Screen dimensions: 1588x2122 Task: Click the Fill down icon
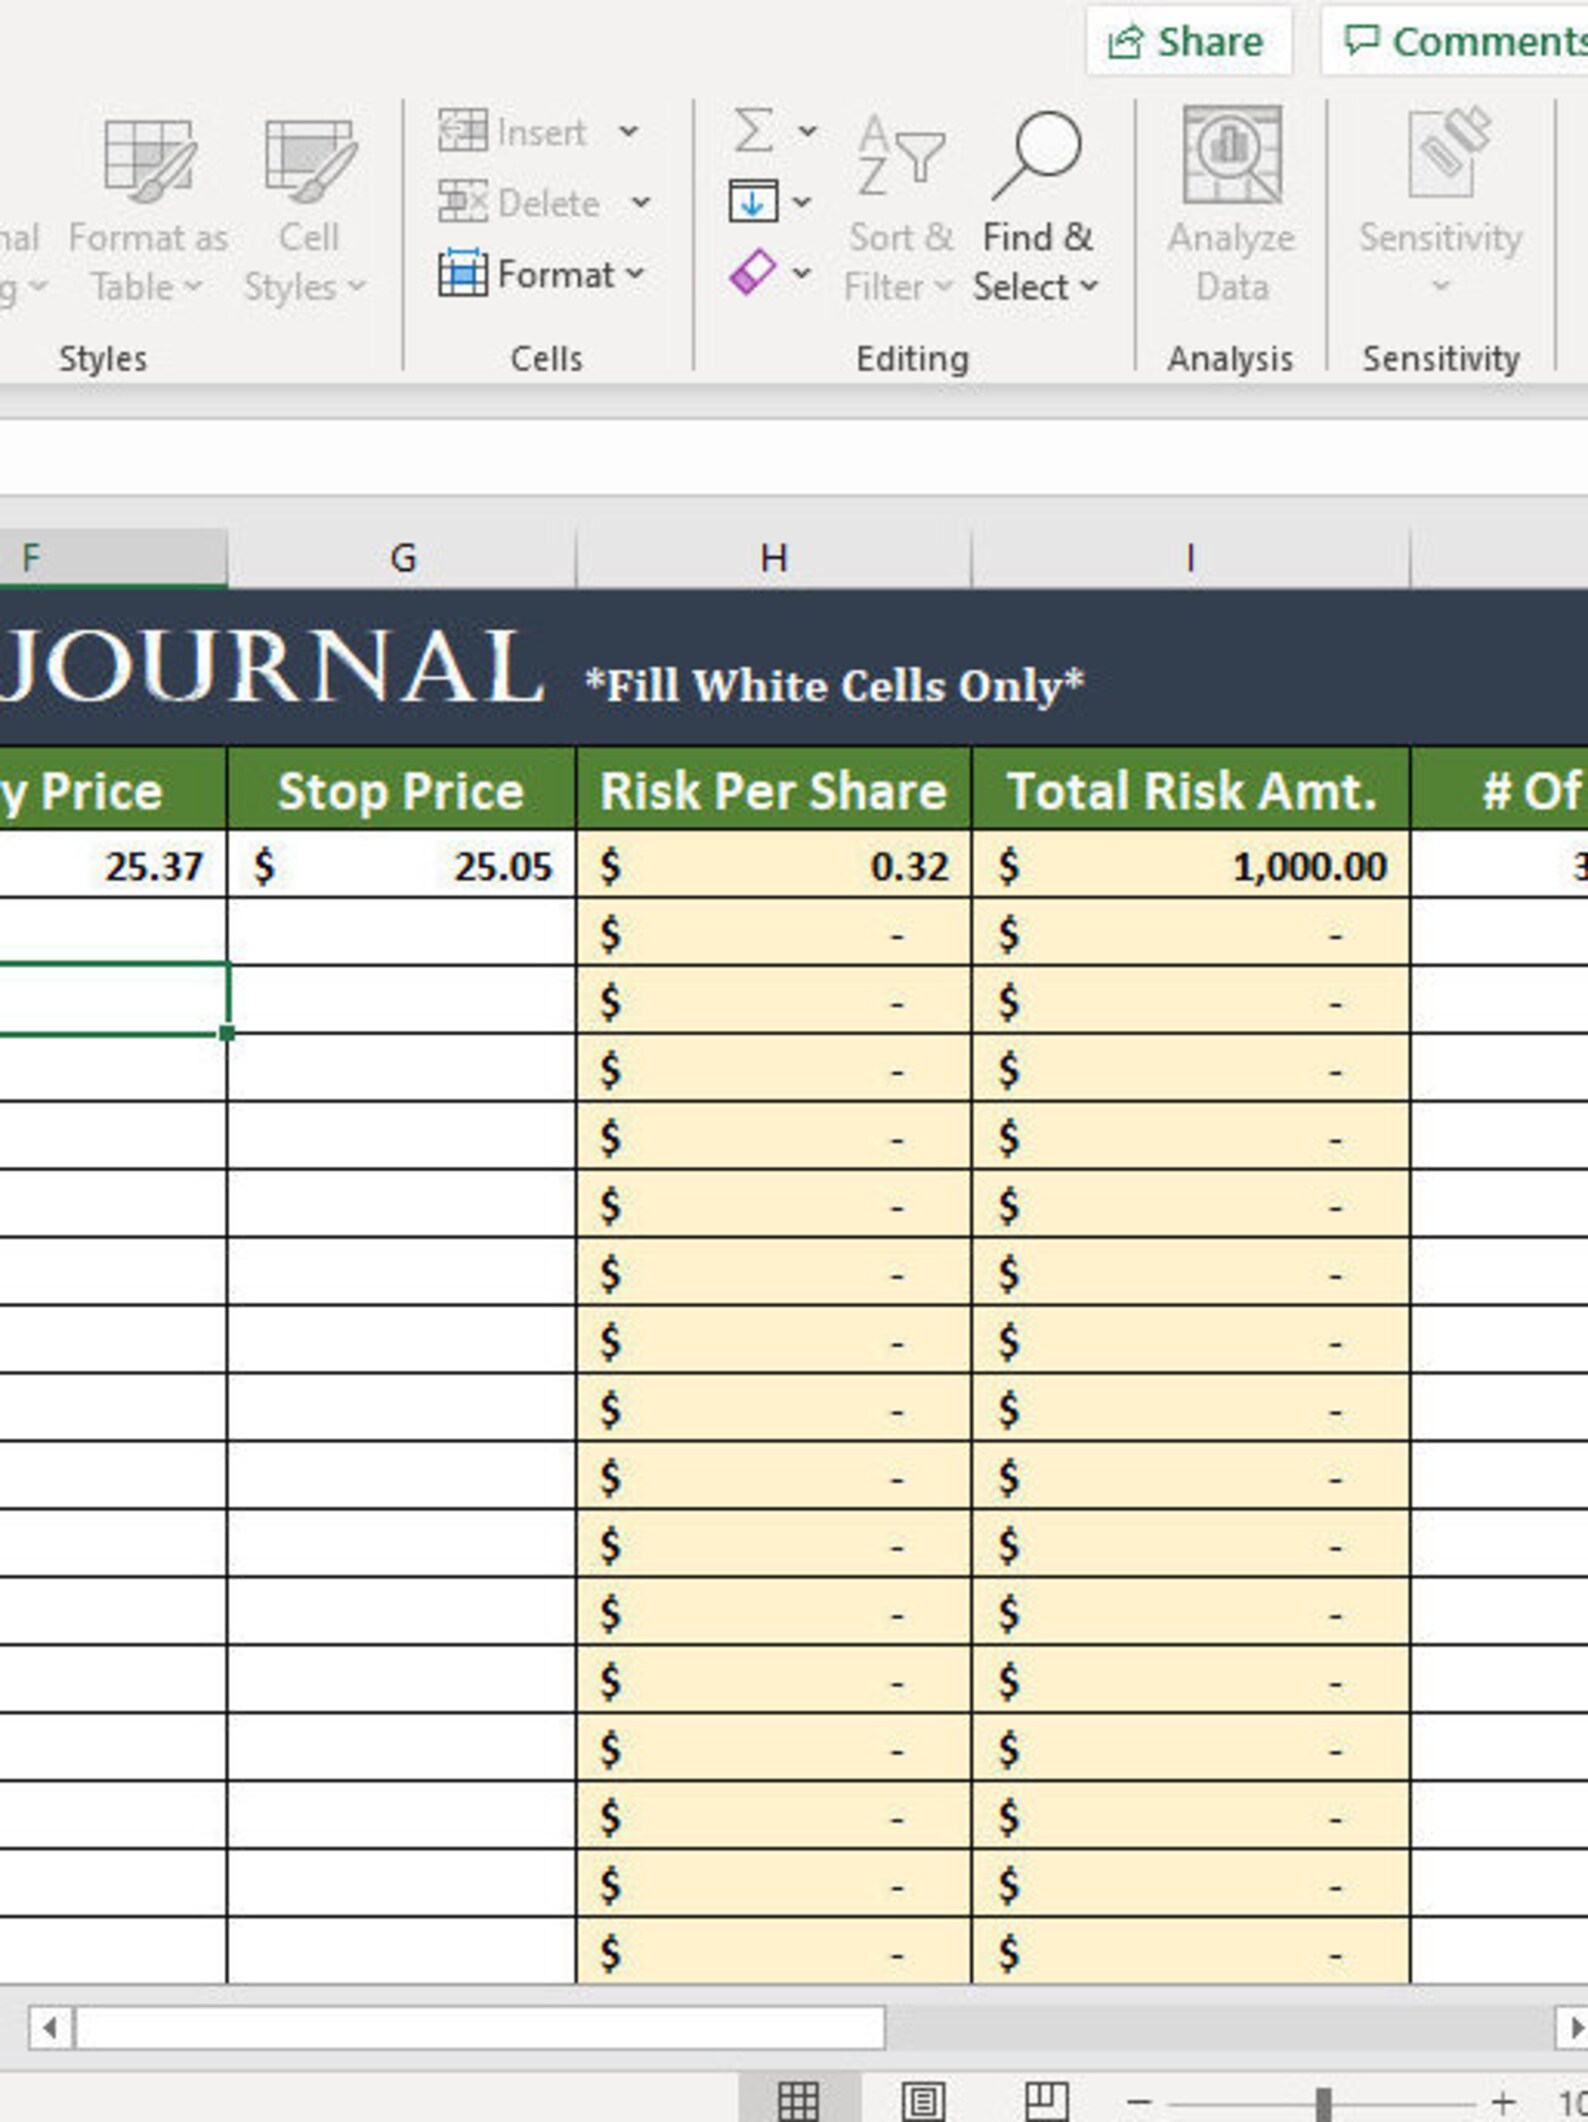(753, 201)
